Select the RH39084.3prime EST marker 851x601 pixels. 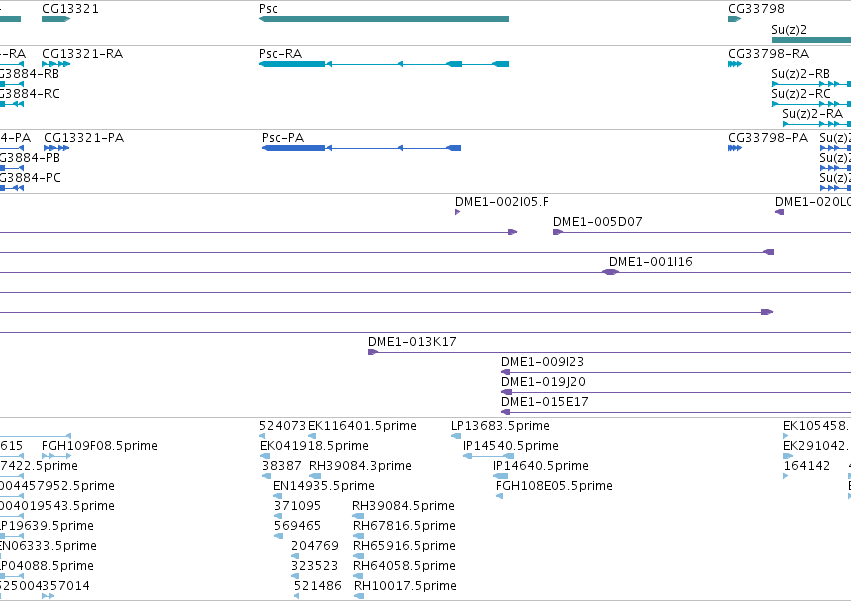(x=315, y=476)
